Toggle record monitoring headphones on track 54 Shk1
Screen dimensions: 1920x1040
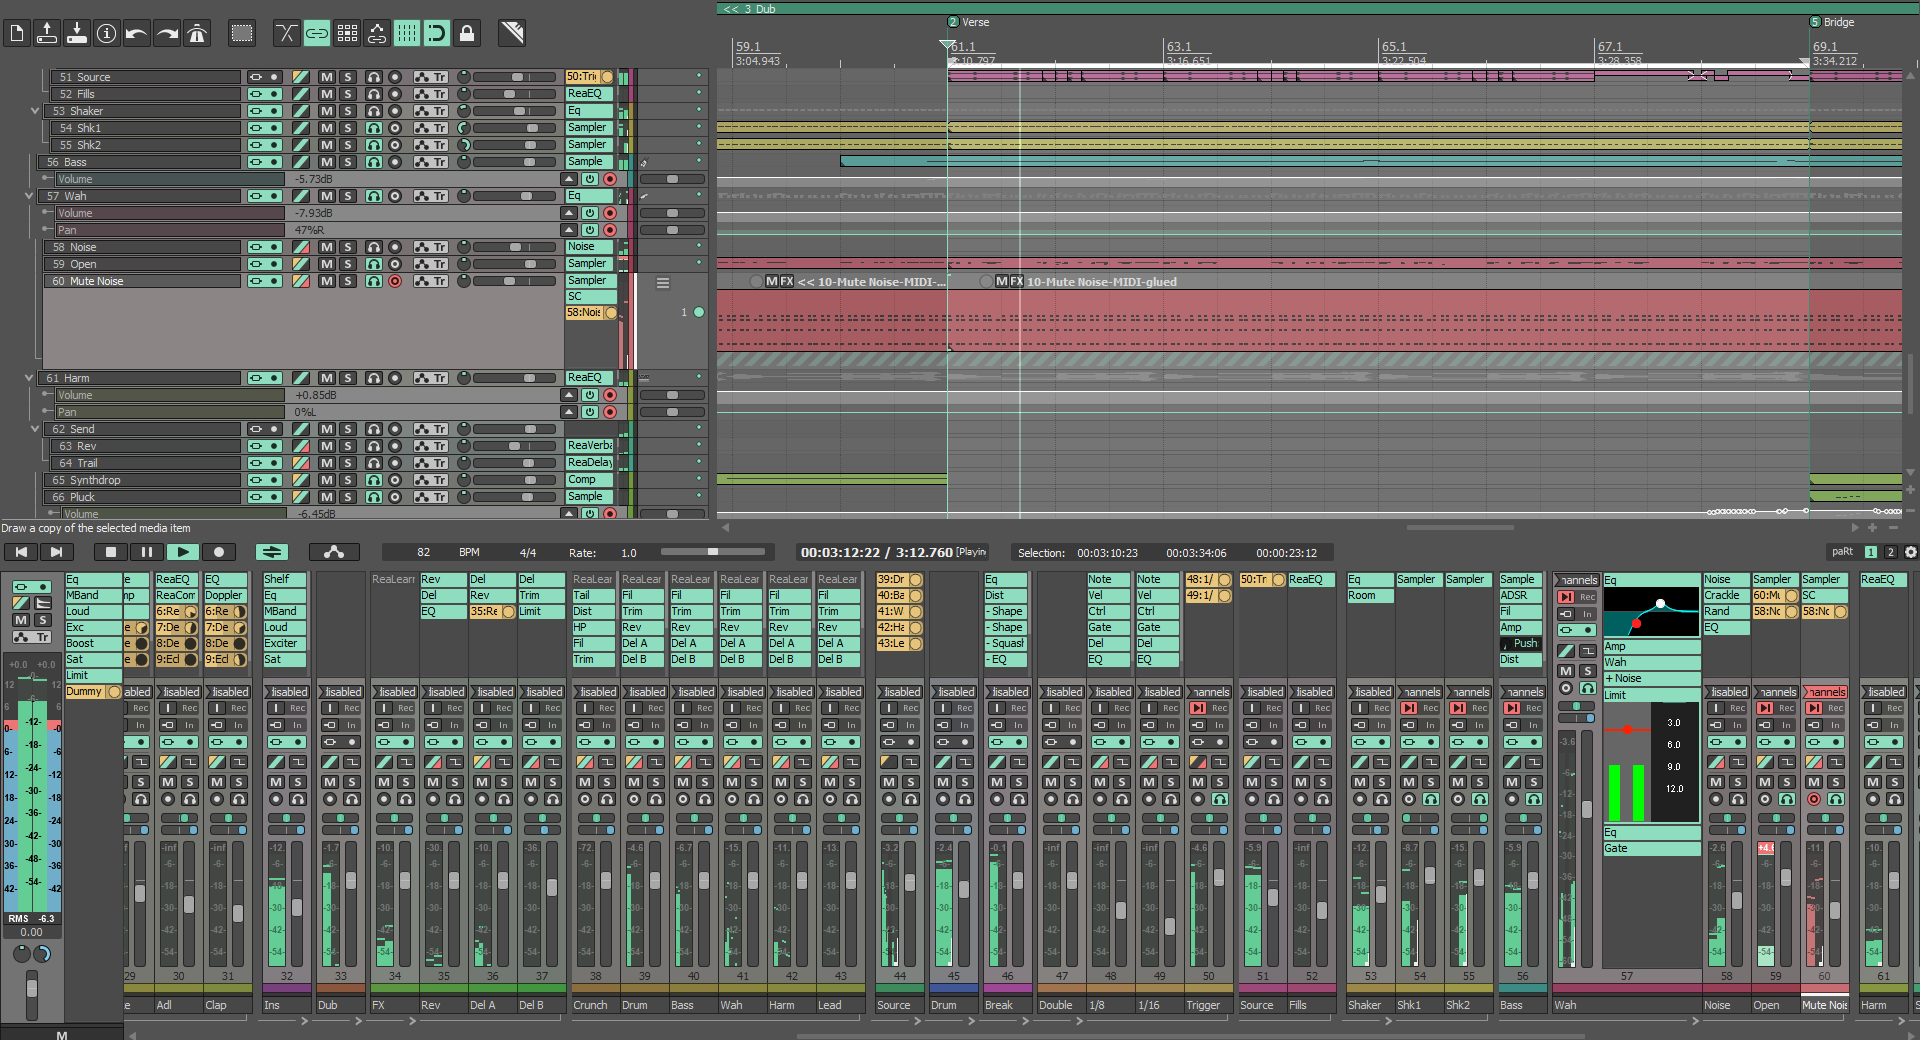pos(373,128)
